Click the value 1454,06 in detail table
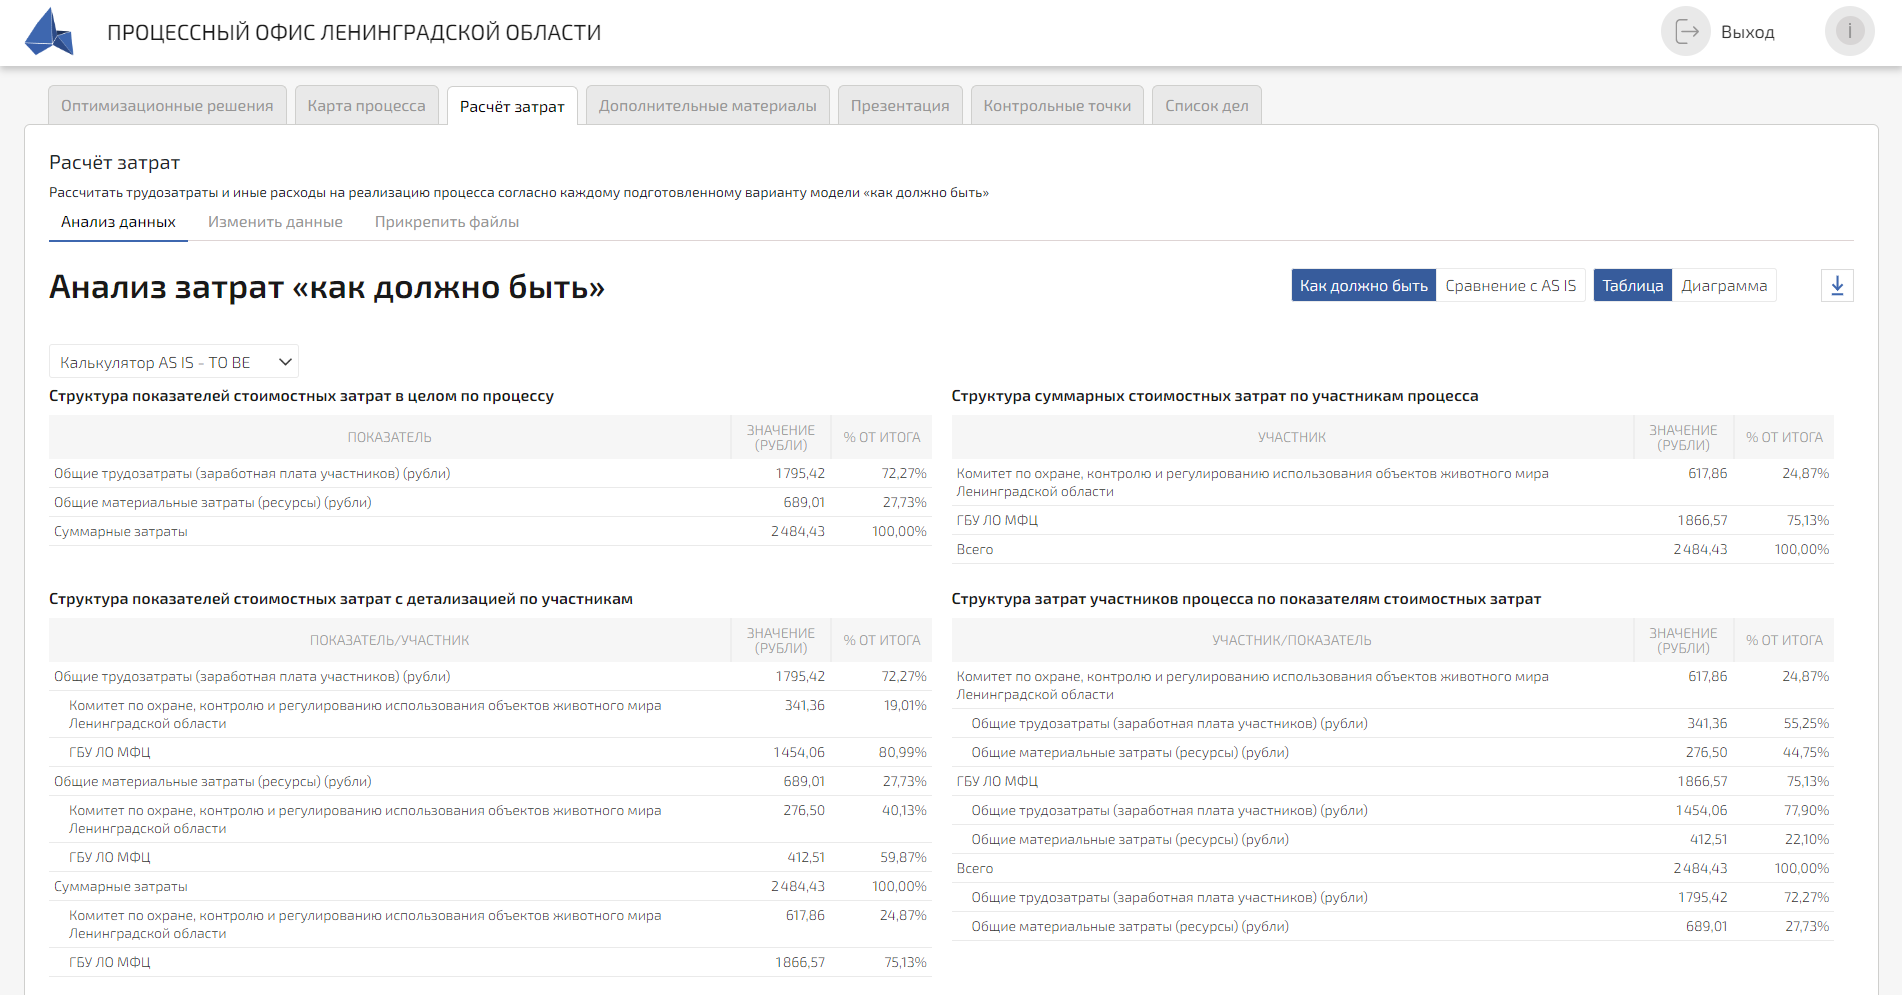The height and width of the screenshot is (995, 1902). 799,753
